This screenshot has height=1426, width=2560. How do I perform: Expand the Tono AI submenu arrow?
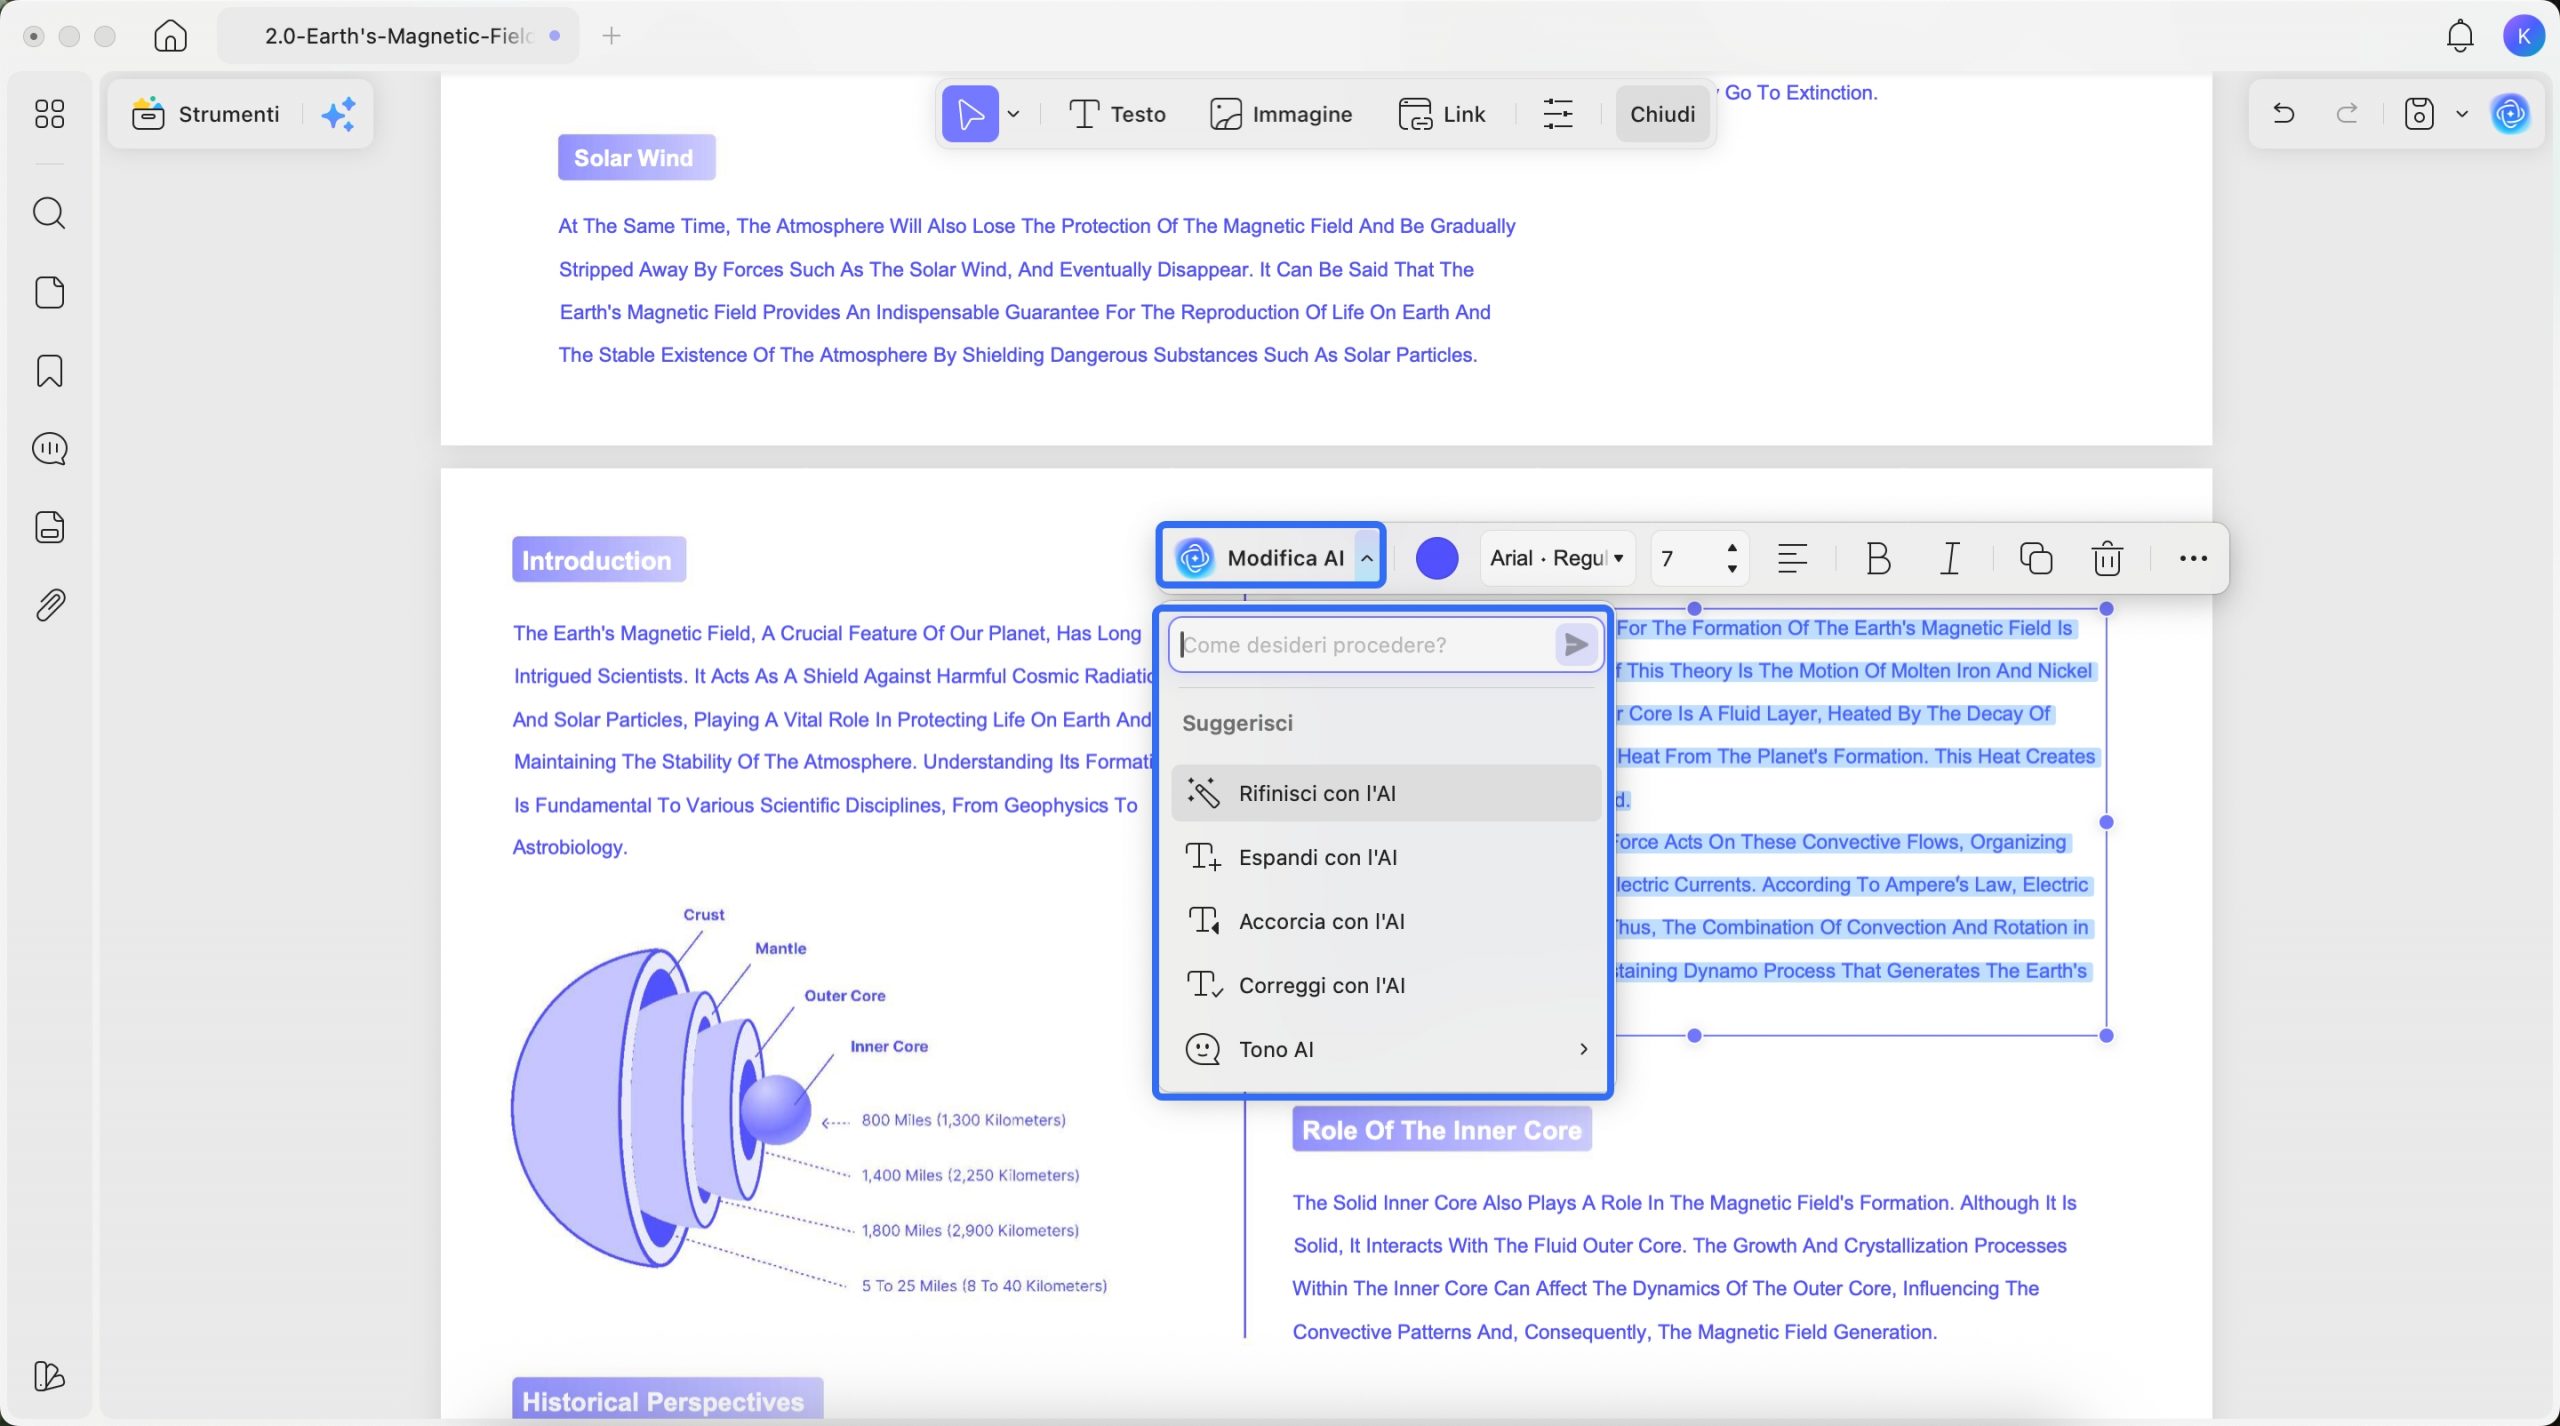click(1583, 1049)
